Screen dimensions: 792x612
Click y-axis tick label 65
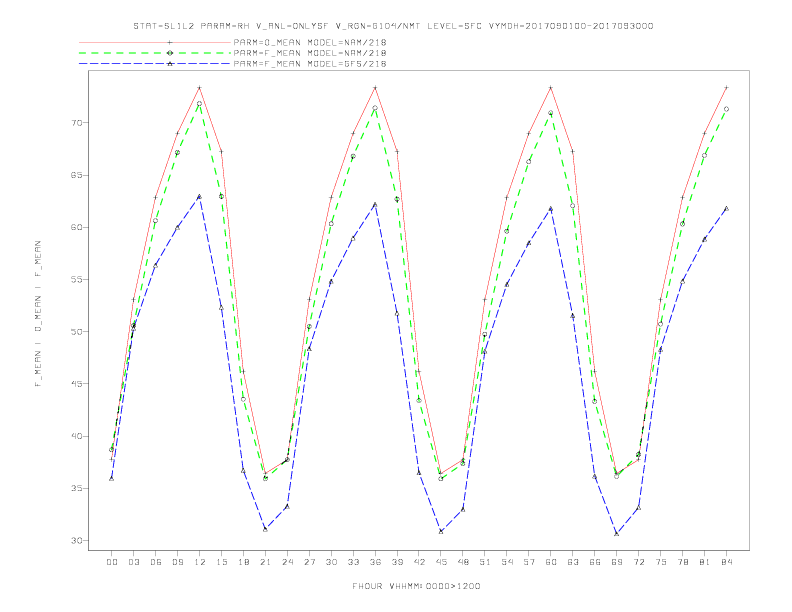[x=76, y=175]
